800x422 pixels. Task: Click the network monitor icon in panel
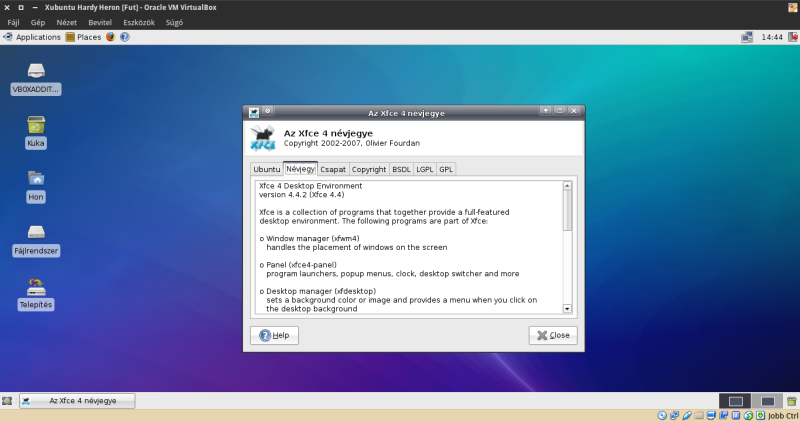pos(747,37)
